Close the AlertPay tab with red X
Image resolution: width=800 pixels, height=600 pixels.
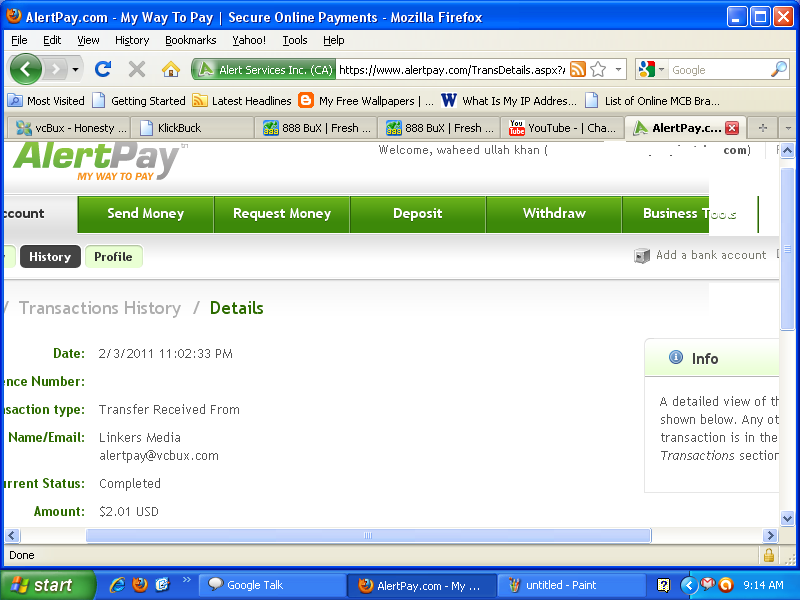732,128
